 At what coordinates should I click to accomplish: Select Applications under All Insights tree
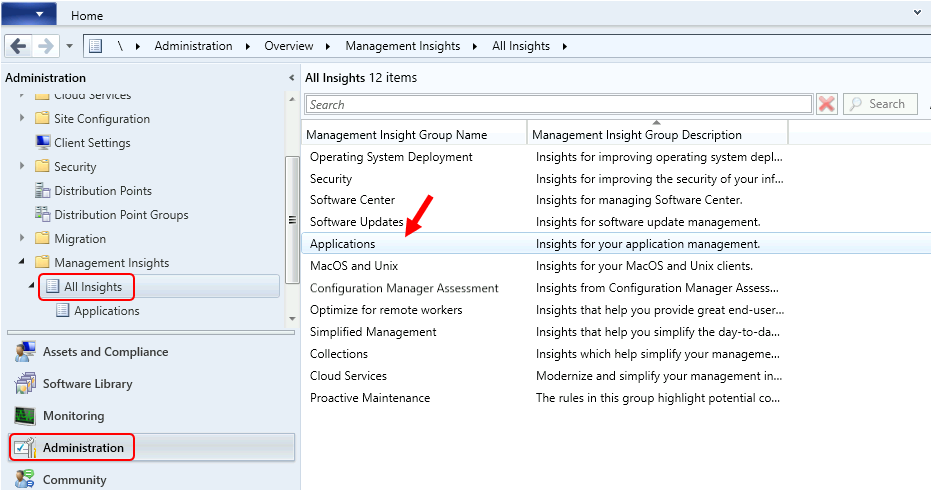click(107, 311)
